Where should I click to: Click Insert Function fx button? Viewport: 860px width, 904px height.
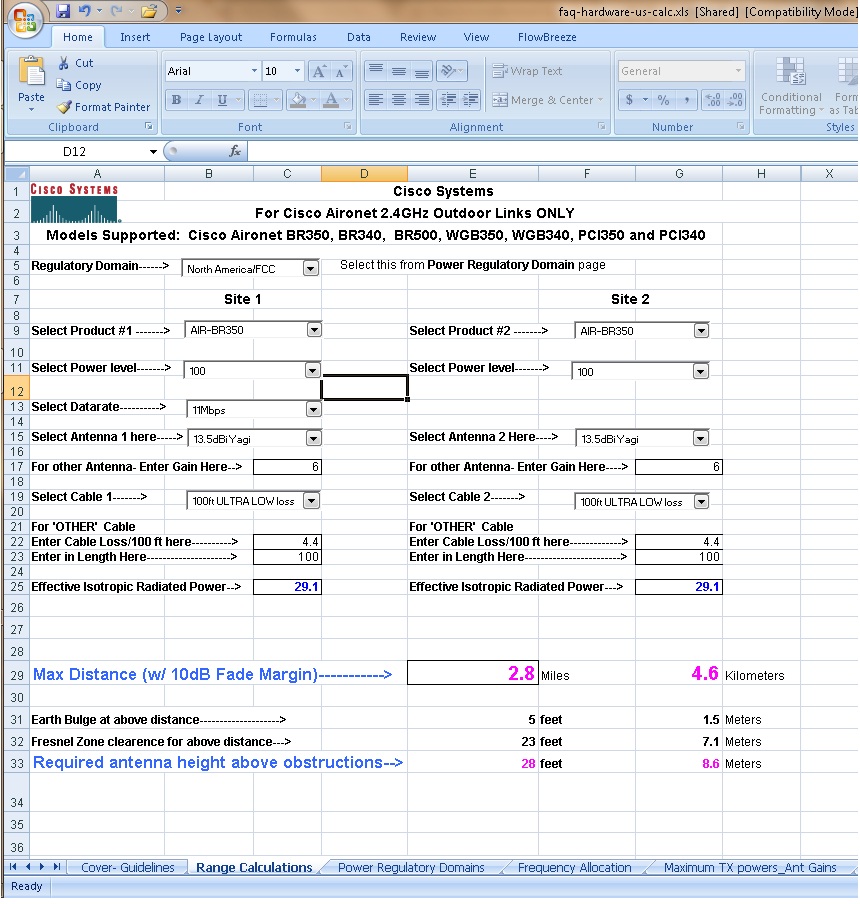click(235, 151)
